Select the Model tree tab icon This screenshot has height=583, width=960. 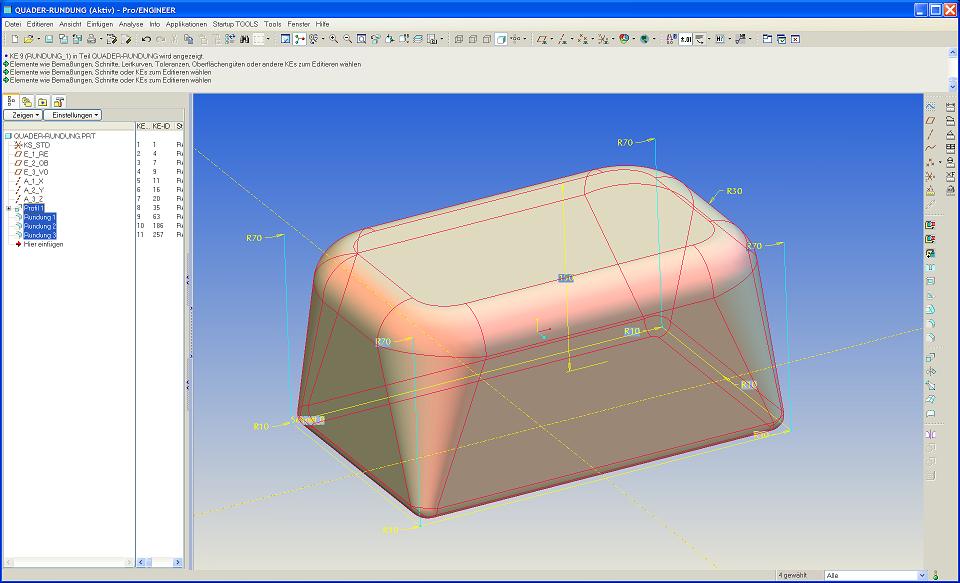click(x=10, y=101)
